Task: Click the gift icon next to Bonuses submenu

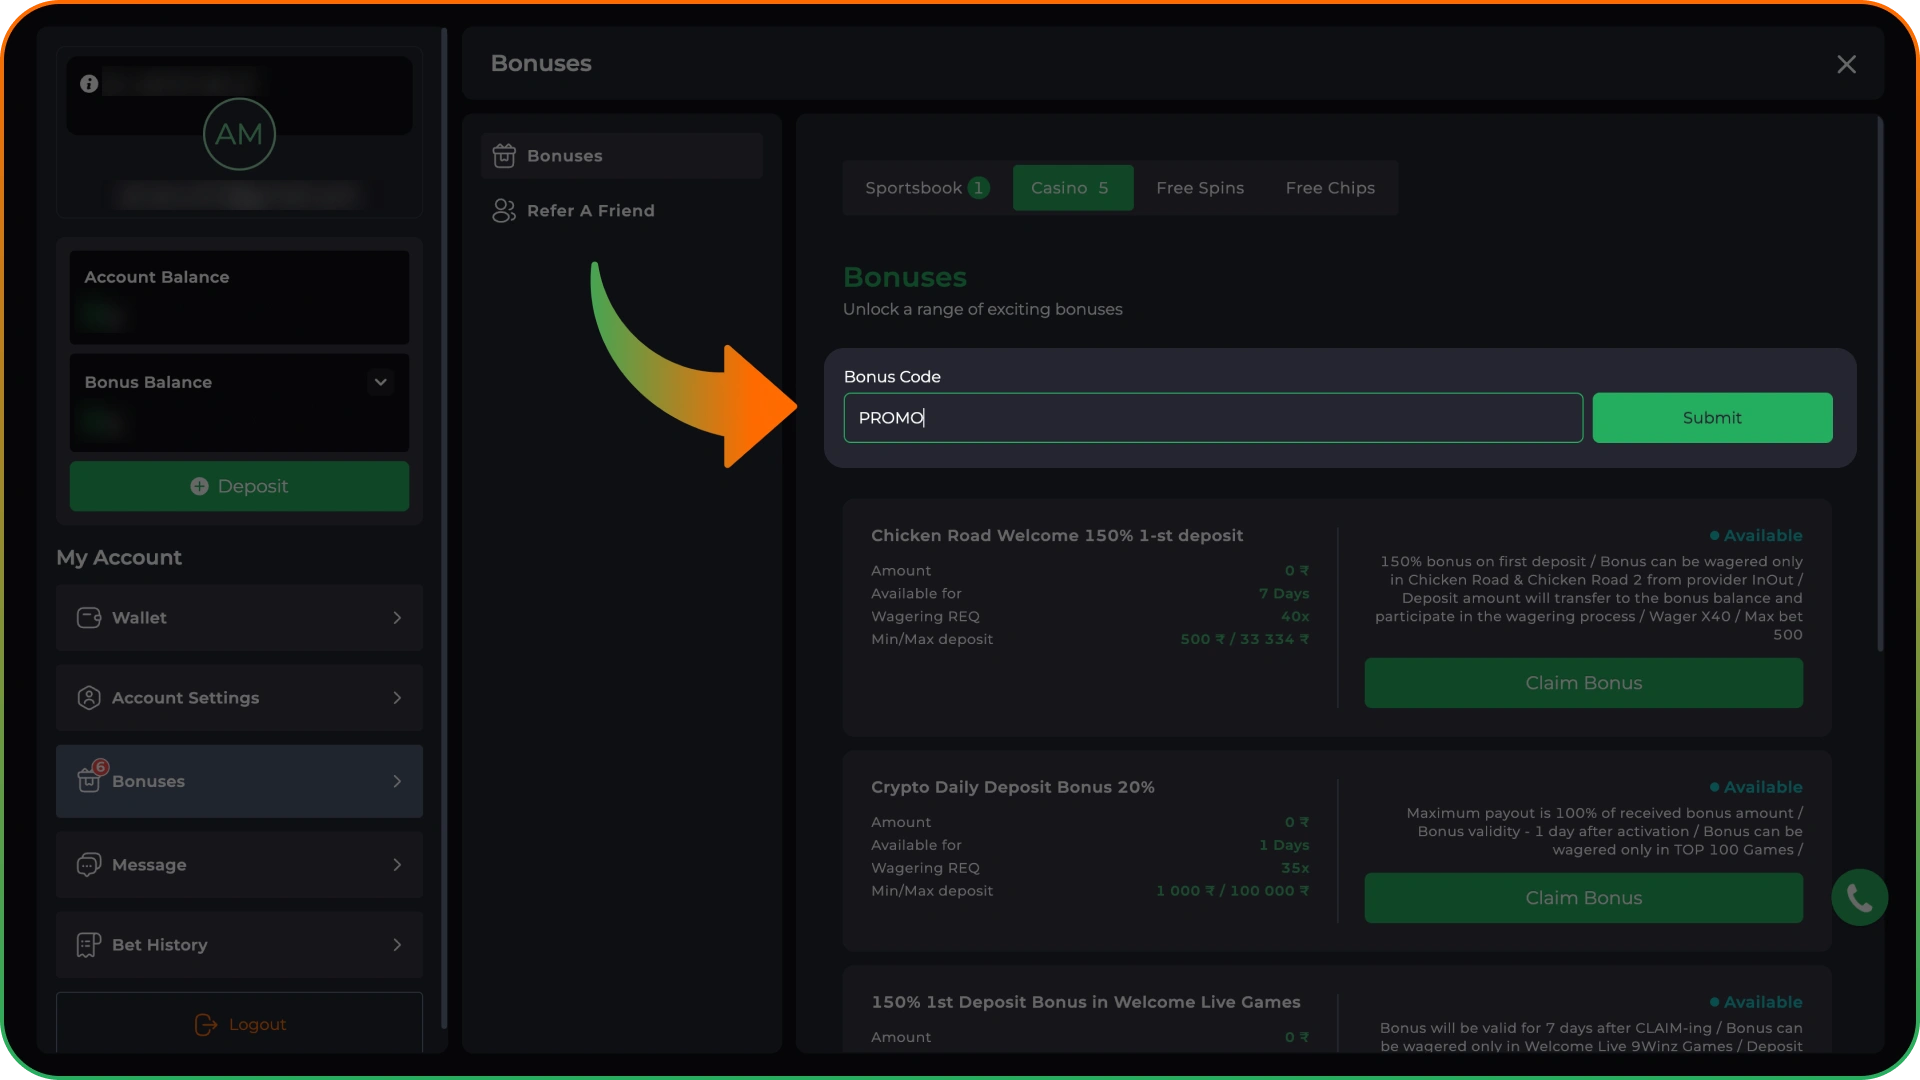Action: [x=504, y=156]
